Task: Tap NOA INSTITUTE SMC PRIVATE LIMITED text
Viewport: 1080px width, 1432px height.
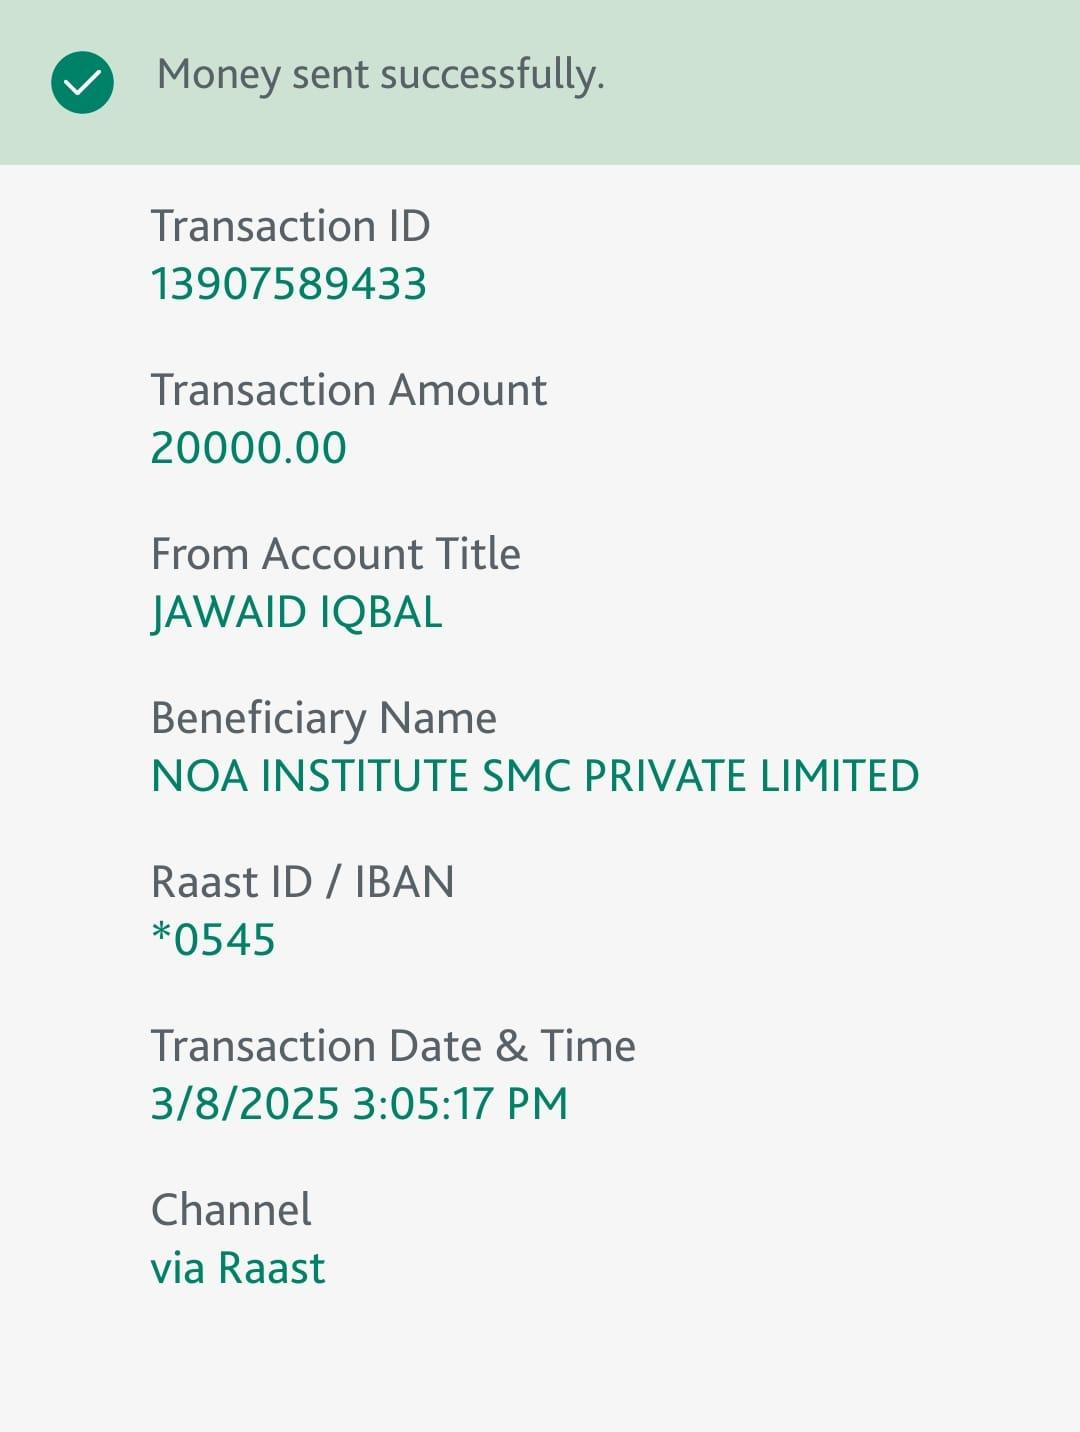Action: 534,776
